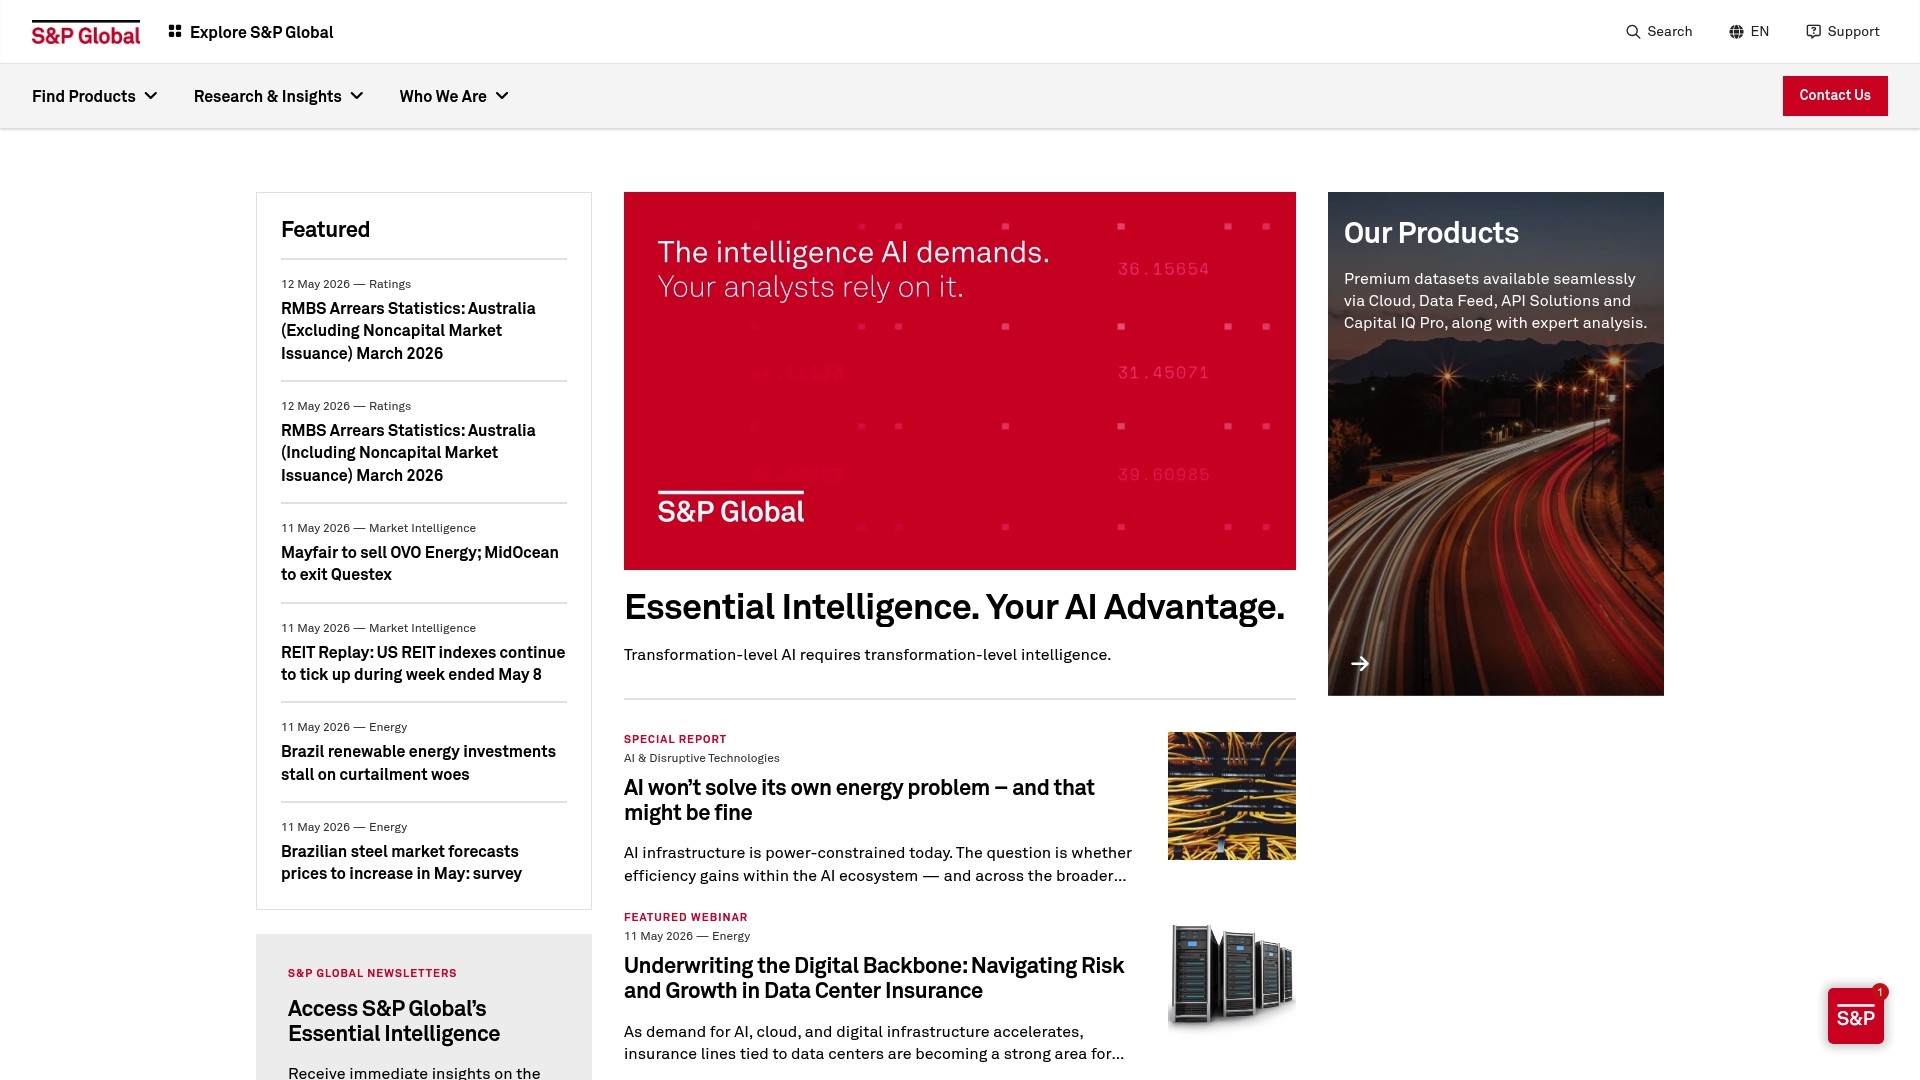The image size is (1920, 1080).
Task: Click the globe language icon
Action: (x=1736, y=32)
